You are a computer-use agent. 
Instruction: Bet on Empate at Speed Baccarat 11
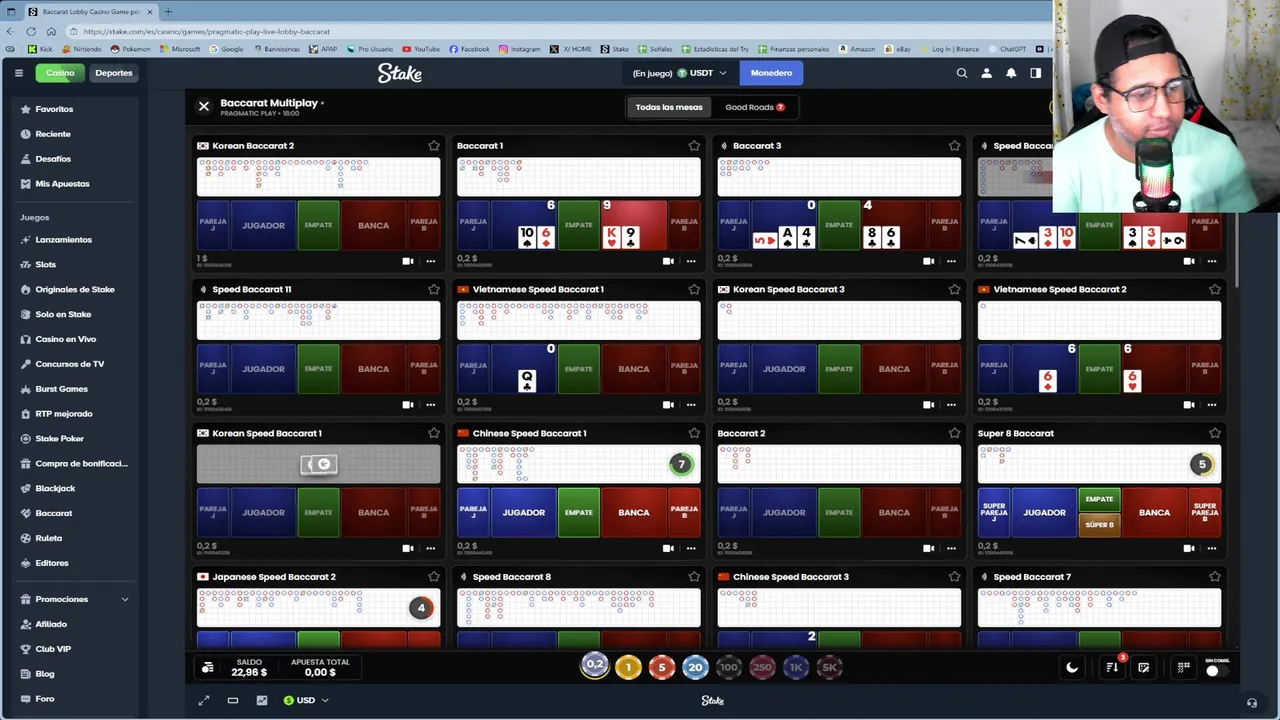click(x=318, y=369)
